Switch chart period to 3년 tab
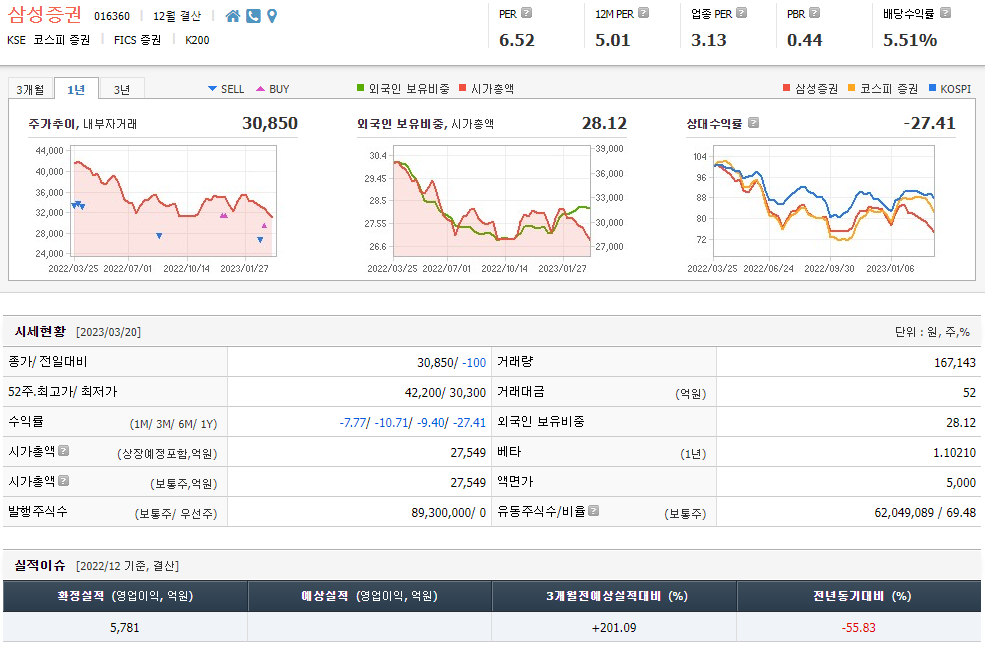The height and width of the screenshot is (650, 985). [x=122, y=89]
